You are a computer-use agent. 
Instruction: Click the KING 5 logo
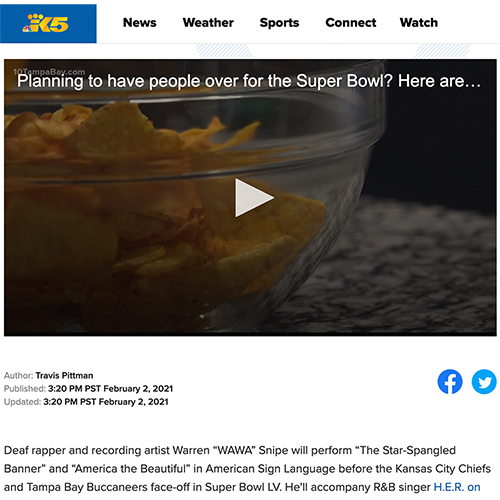point(48,23)
